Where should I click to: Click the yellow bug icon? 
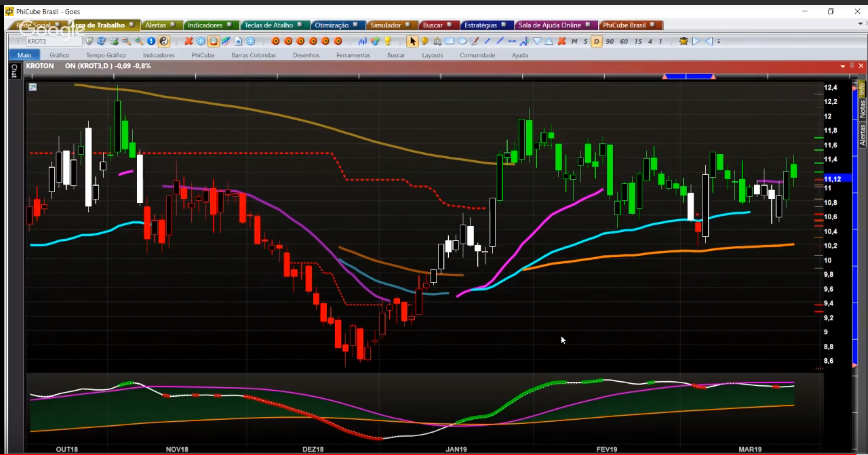click(x=684, y=41)
